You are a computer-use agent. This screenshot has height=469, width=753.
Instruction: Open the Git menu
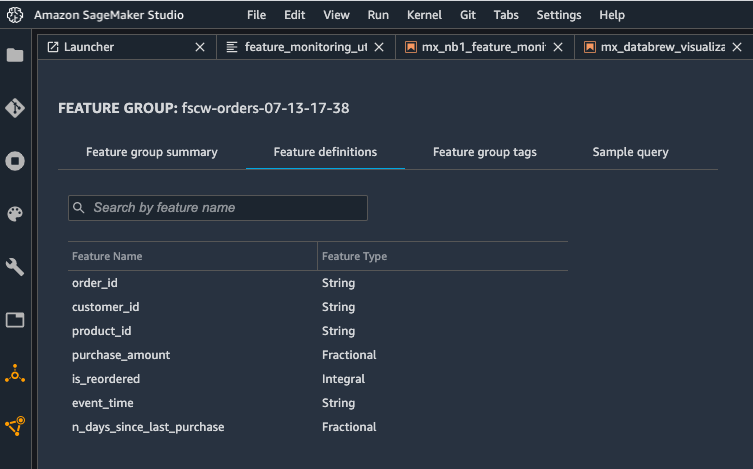click(x=468, y=15)
